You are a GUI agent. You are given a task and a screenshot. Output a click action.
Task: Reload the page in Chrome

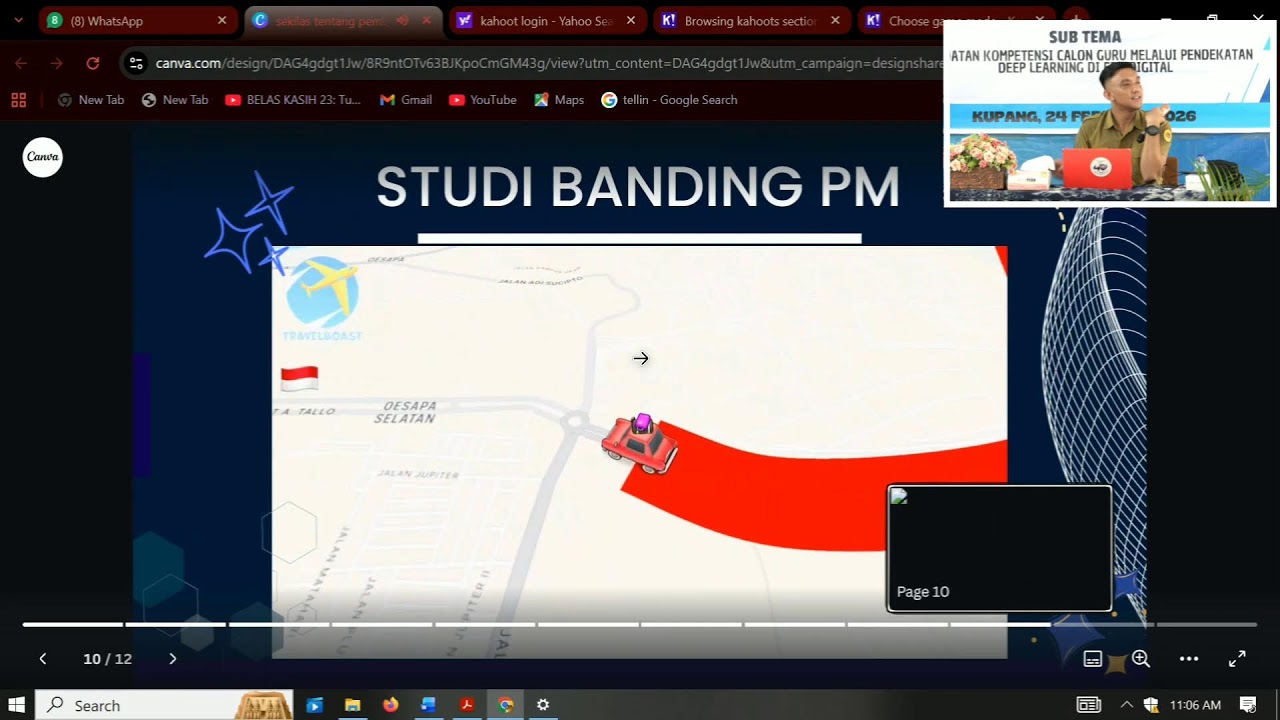(x=93, y=63)
